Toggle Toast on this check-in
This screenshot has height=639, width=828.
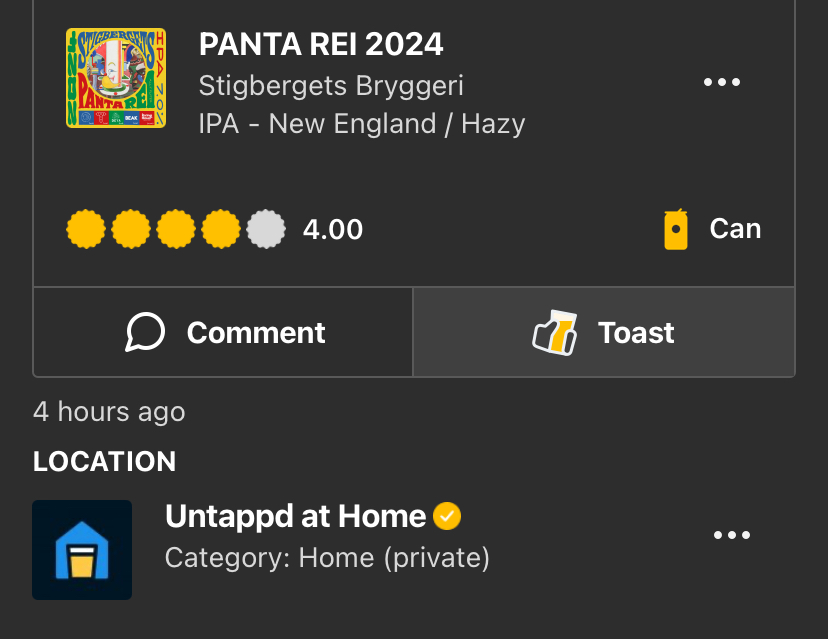(x=604, y=333)
